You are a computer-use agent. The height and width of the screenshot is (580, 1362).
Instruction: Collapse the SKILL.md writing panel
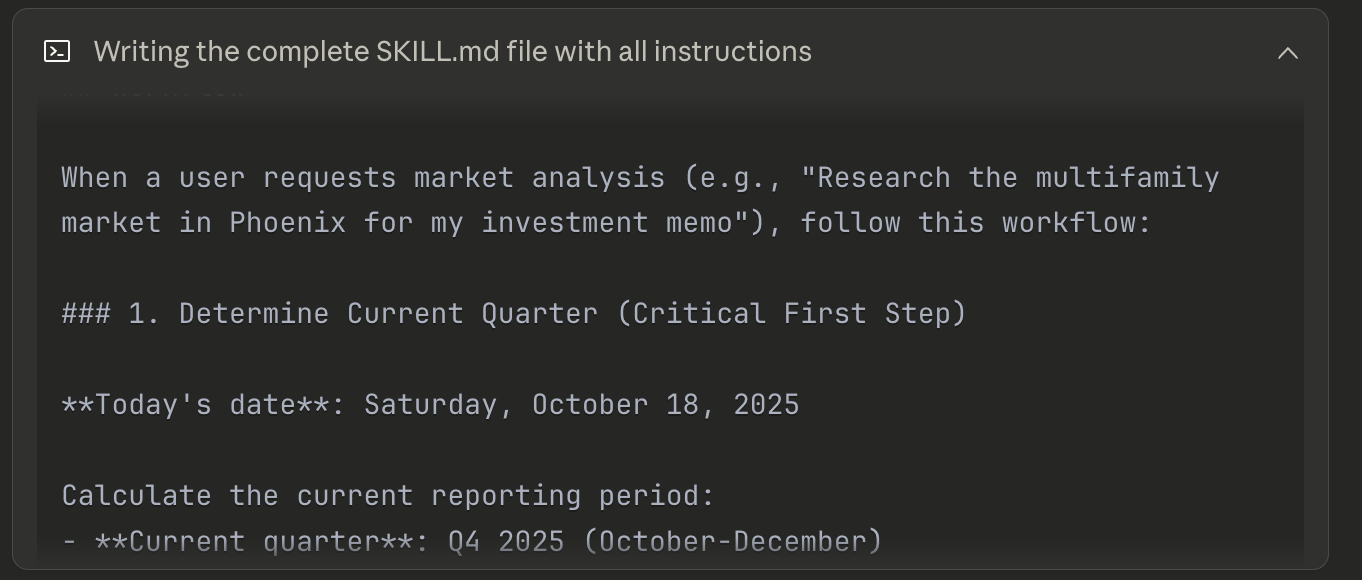coord(1288,52)
